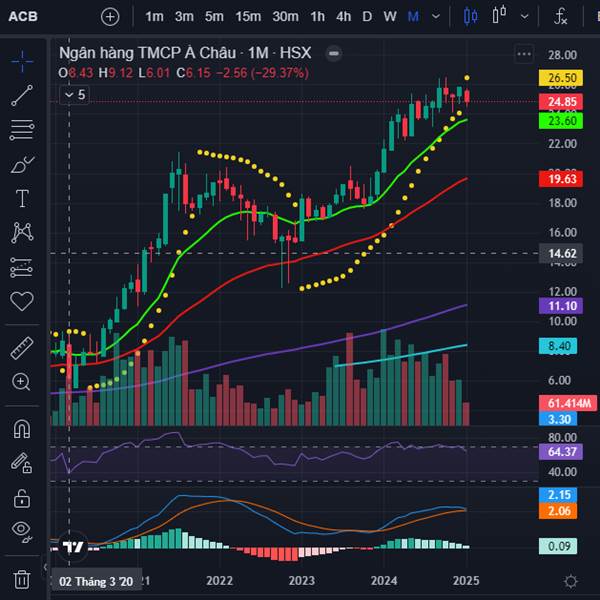Screen dimensions: 600x600
Task: Select the ruler measure tool
Action: click(x=22, y=348)
